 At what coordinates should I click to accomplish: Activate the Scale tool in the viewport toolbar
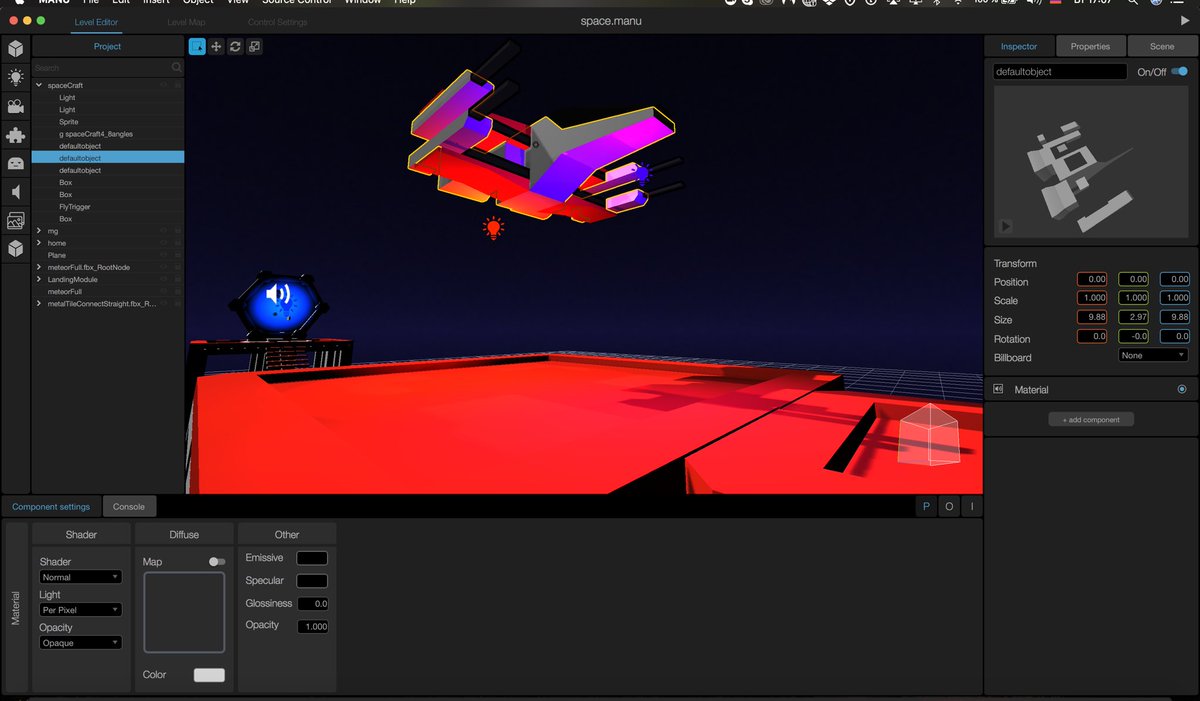coord(254,46)
